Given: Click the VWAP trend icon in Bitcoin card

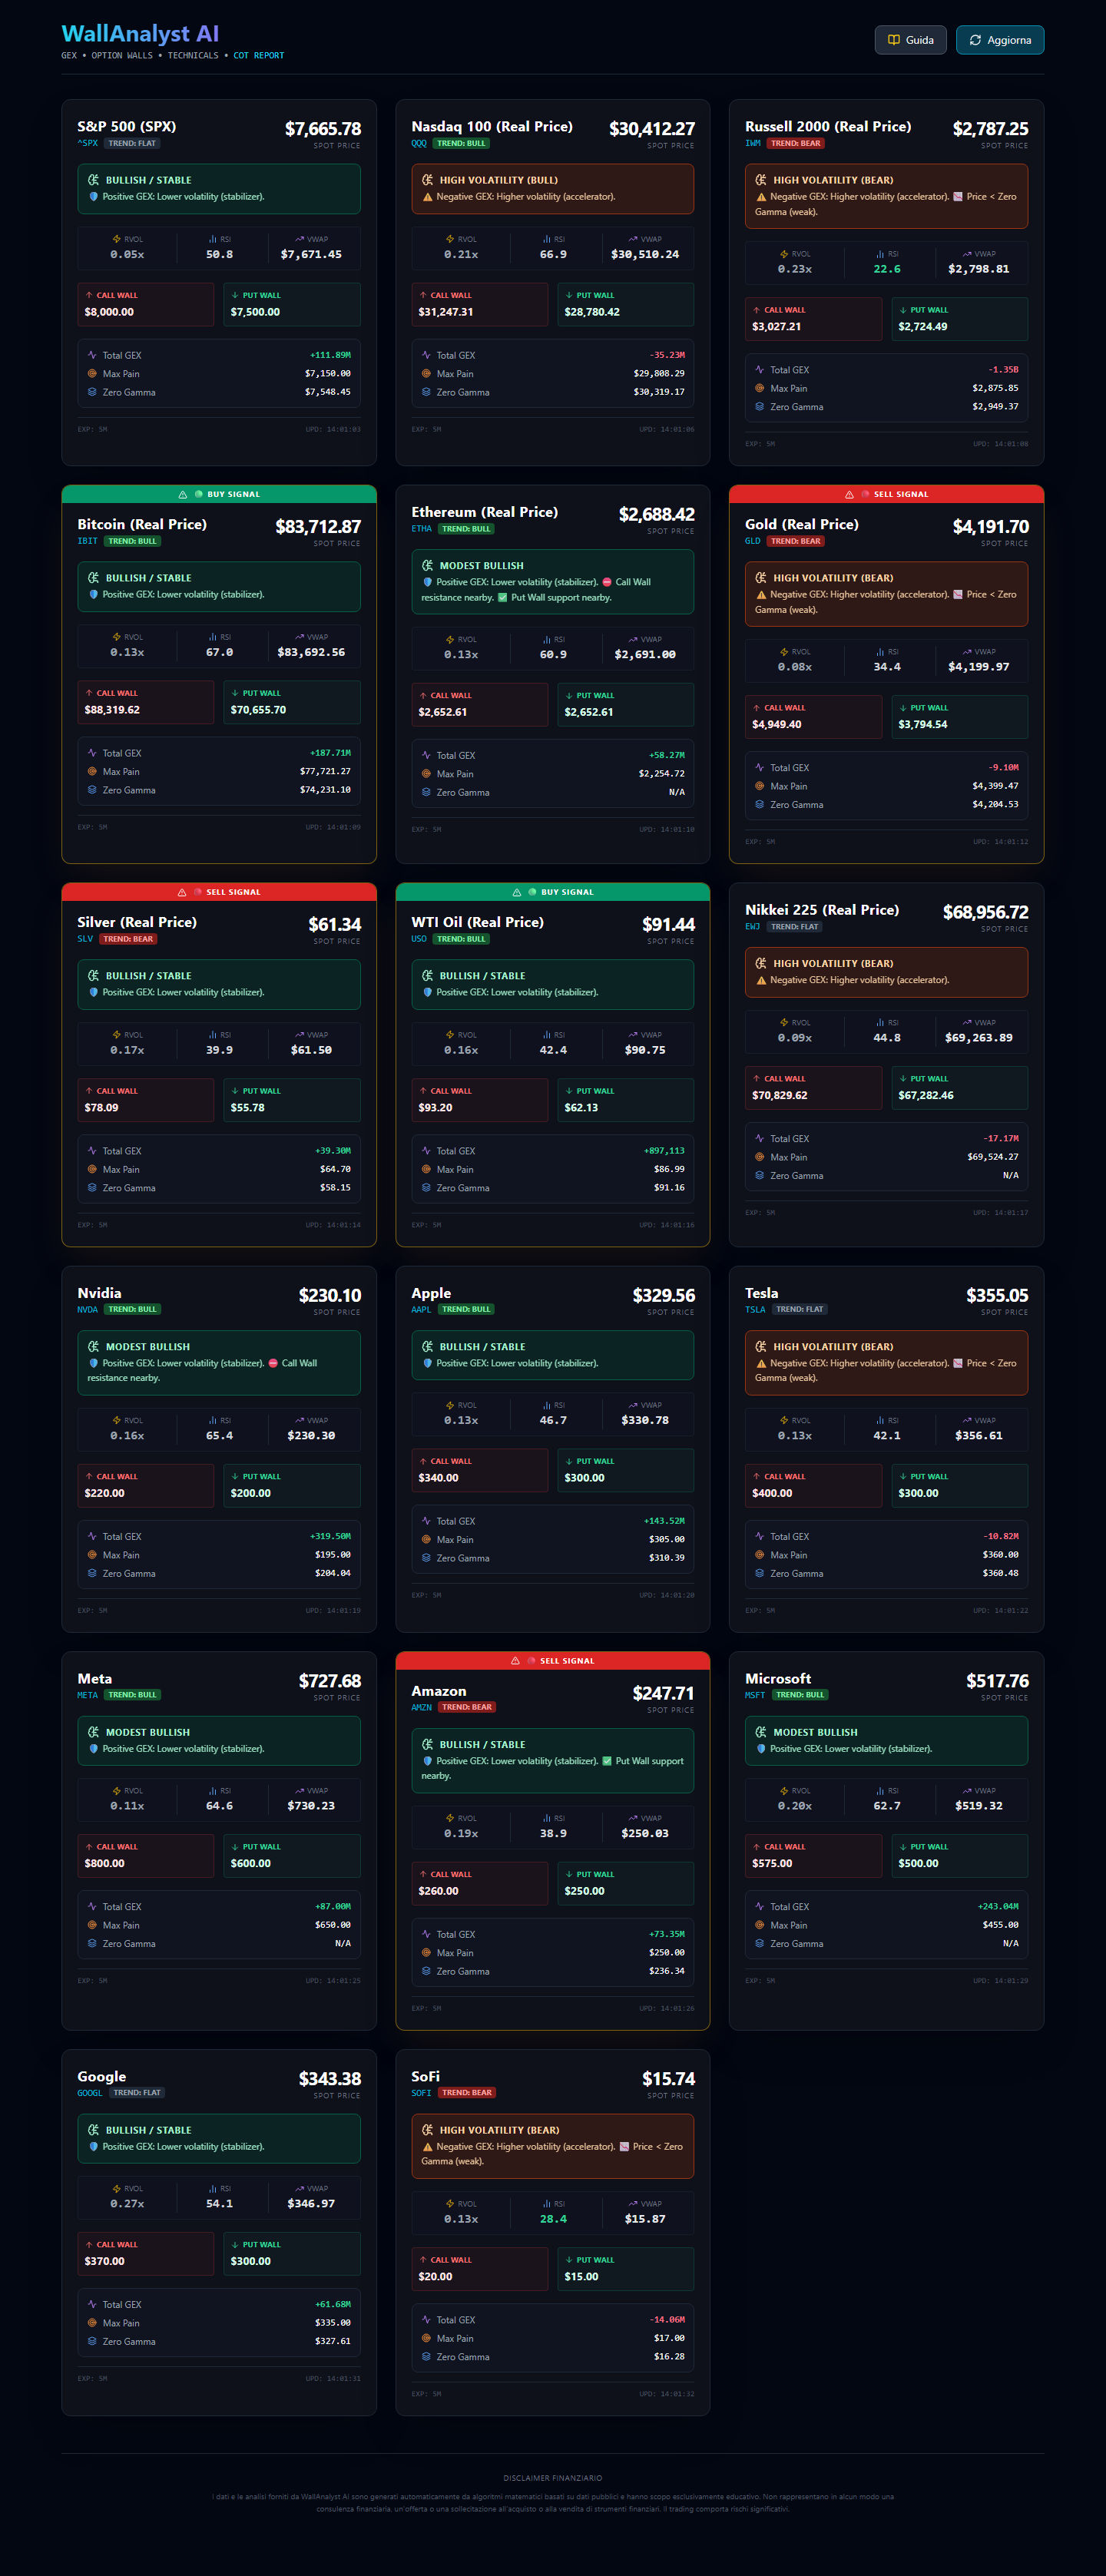Looking at the screenshot, I should coord(299,637).
